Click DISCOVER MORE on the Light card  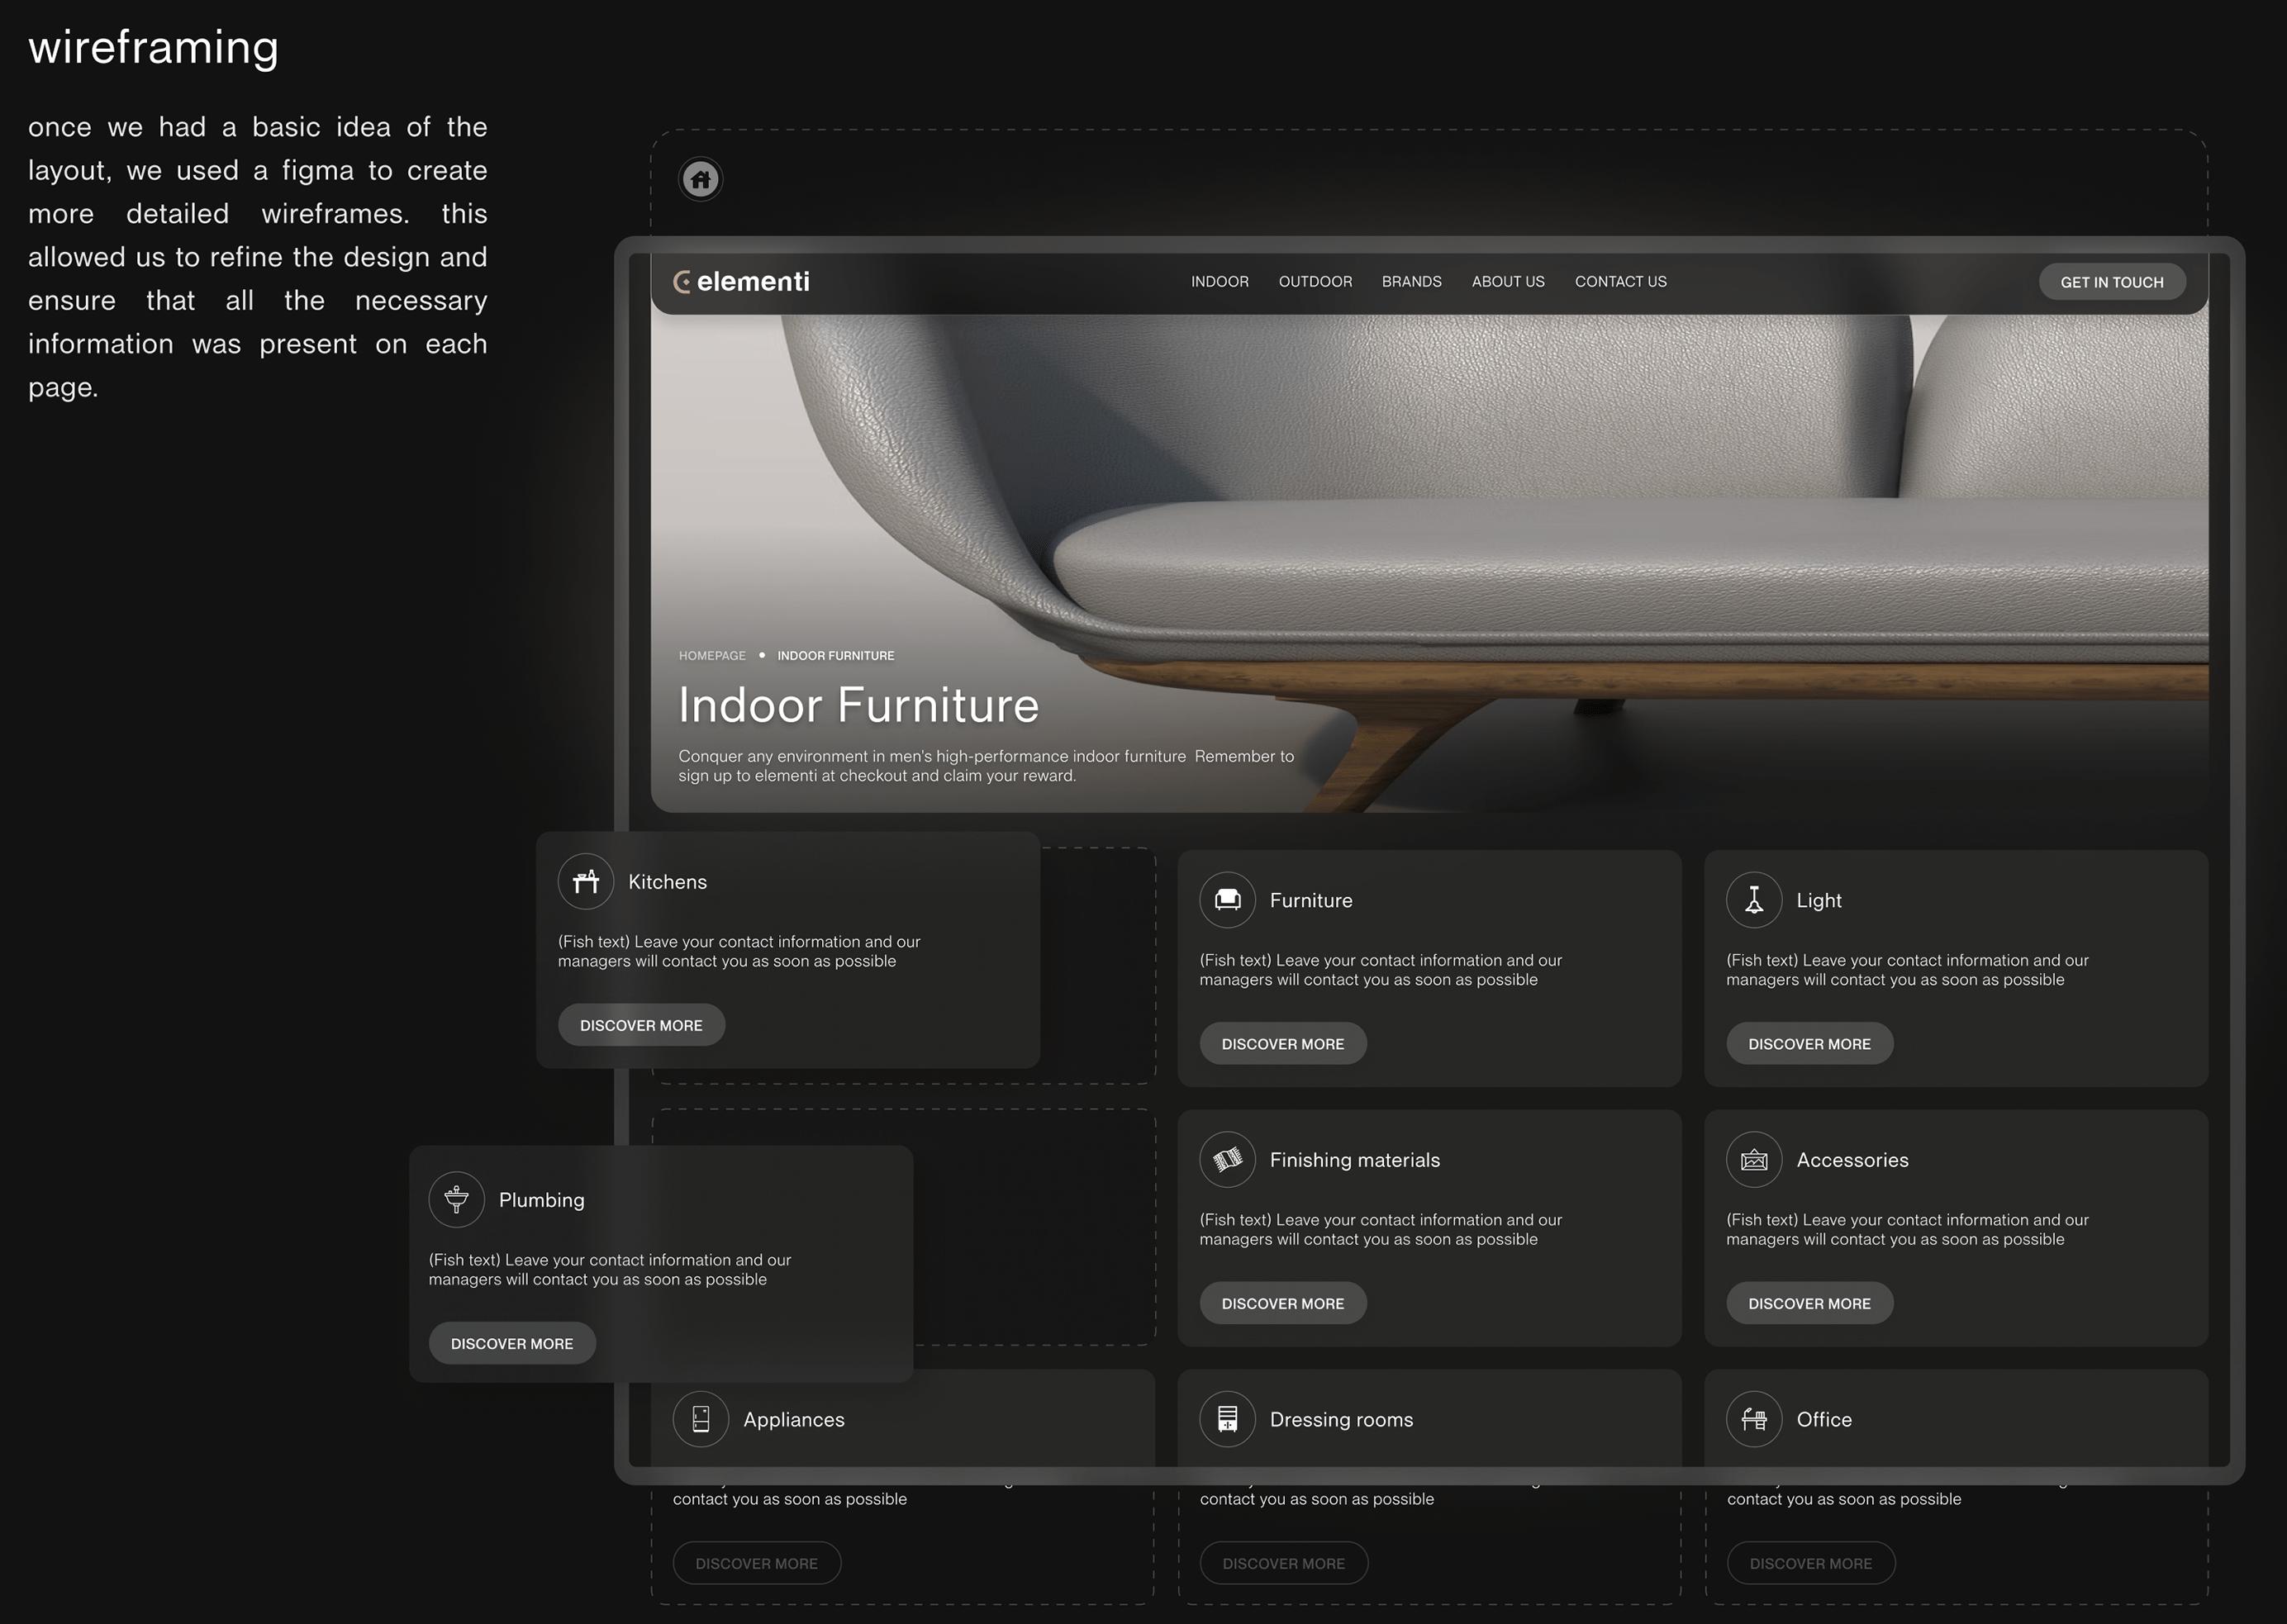1809,1043
